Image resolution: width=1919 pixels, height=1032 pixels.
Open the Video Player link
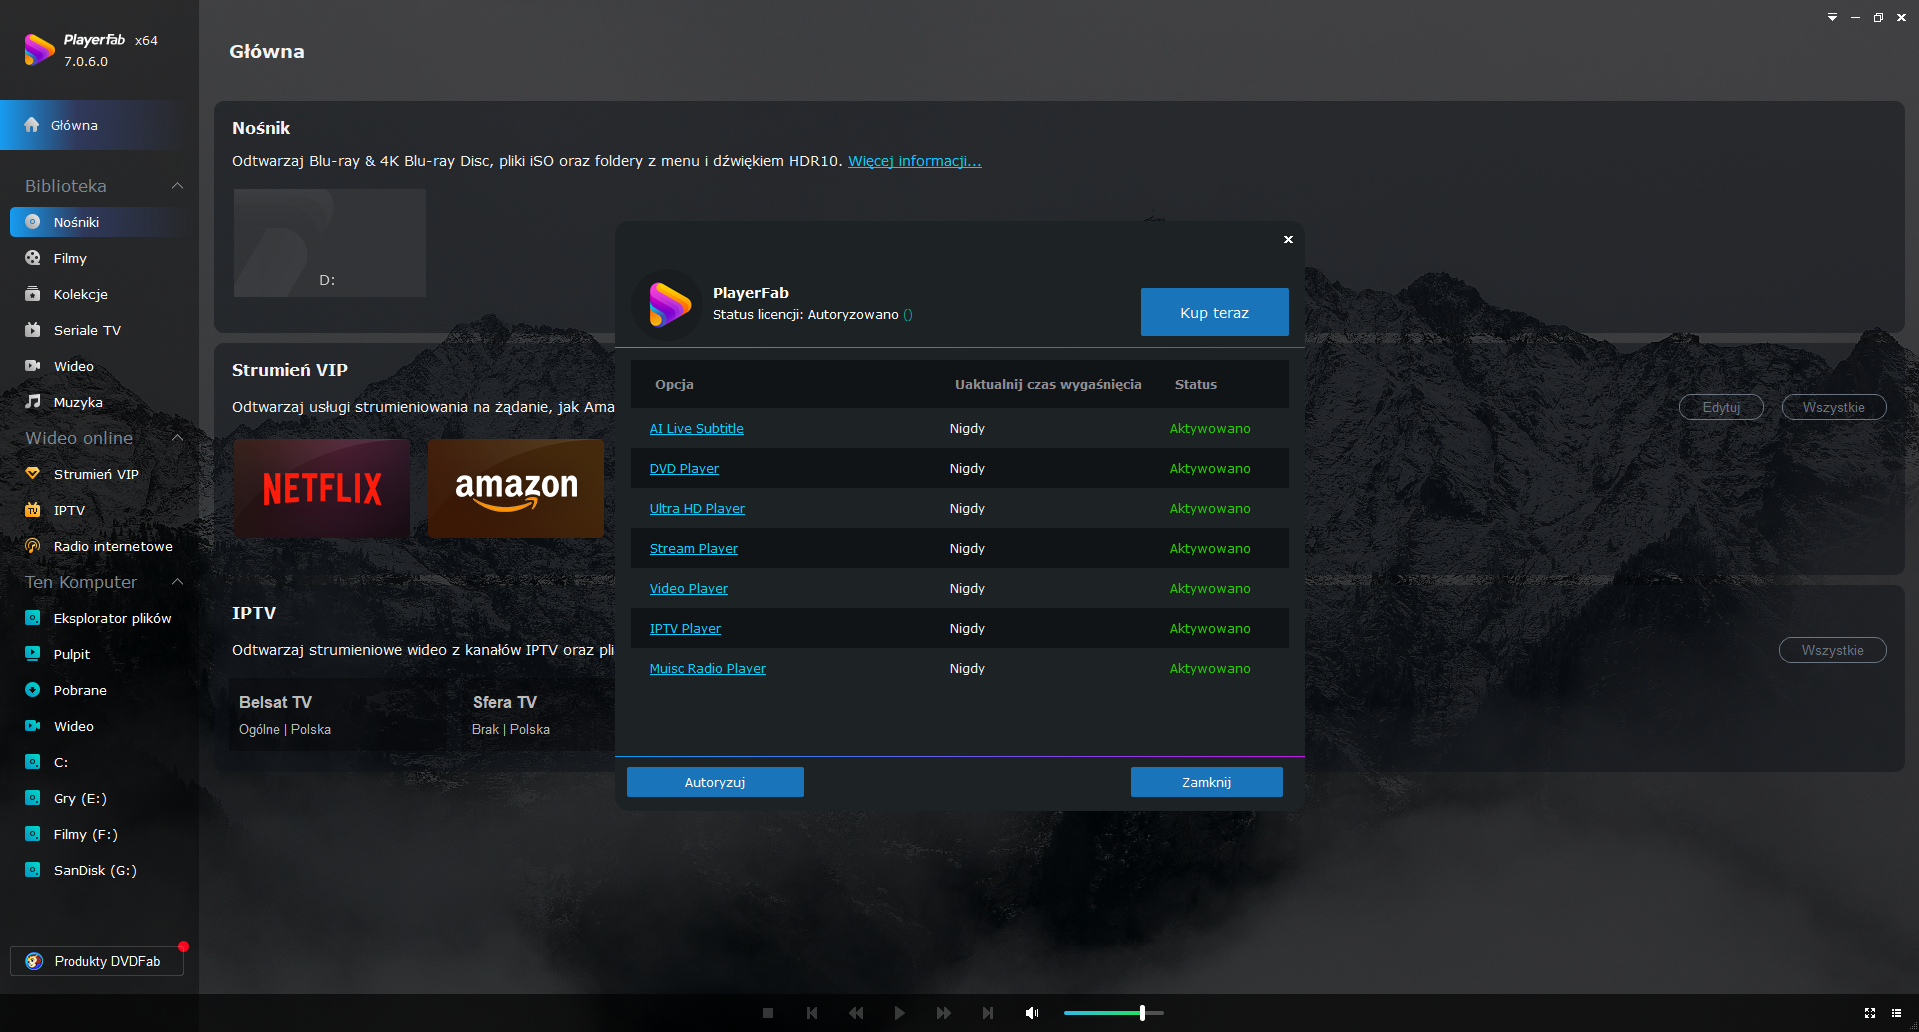[x=689, y=589]
